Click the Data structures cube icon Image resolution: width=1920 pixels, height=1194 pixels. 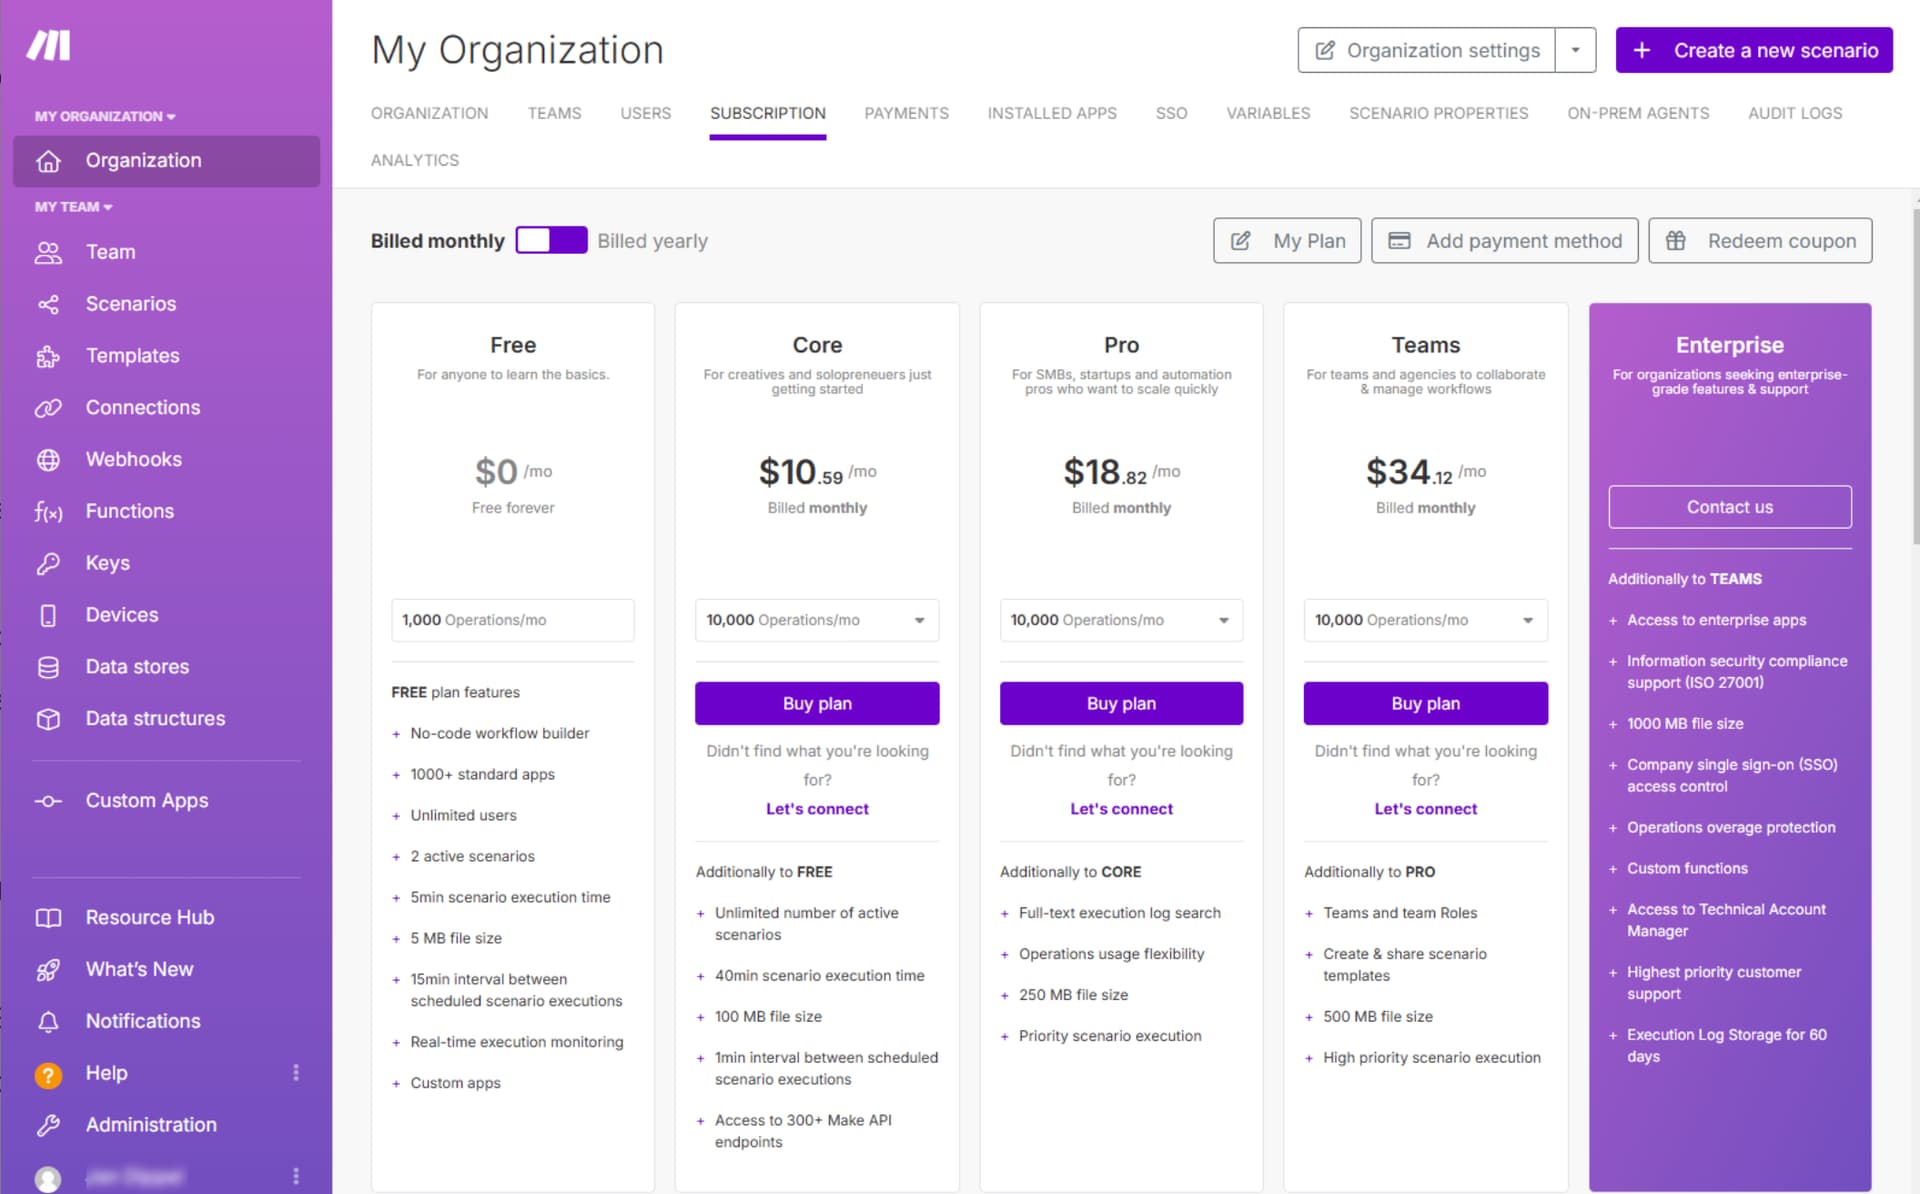pyautogui.click(x=48, y=719)
